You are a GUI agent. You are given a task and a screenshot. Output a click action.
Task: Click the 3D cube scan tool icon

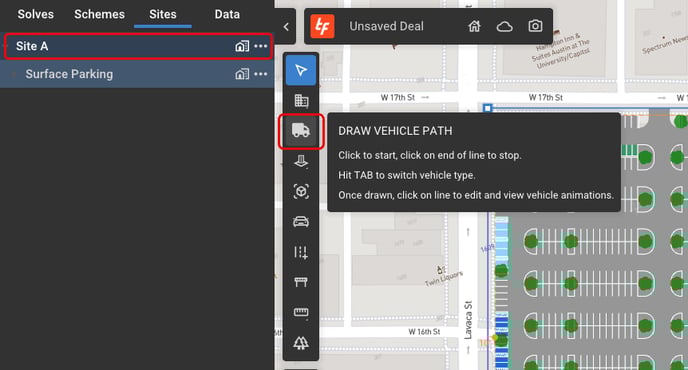pyautogui.click(x=301, y=191)
